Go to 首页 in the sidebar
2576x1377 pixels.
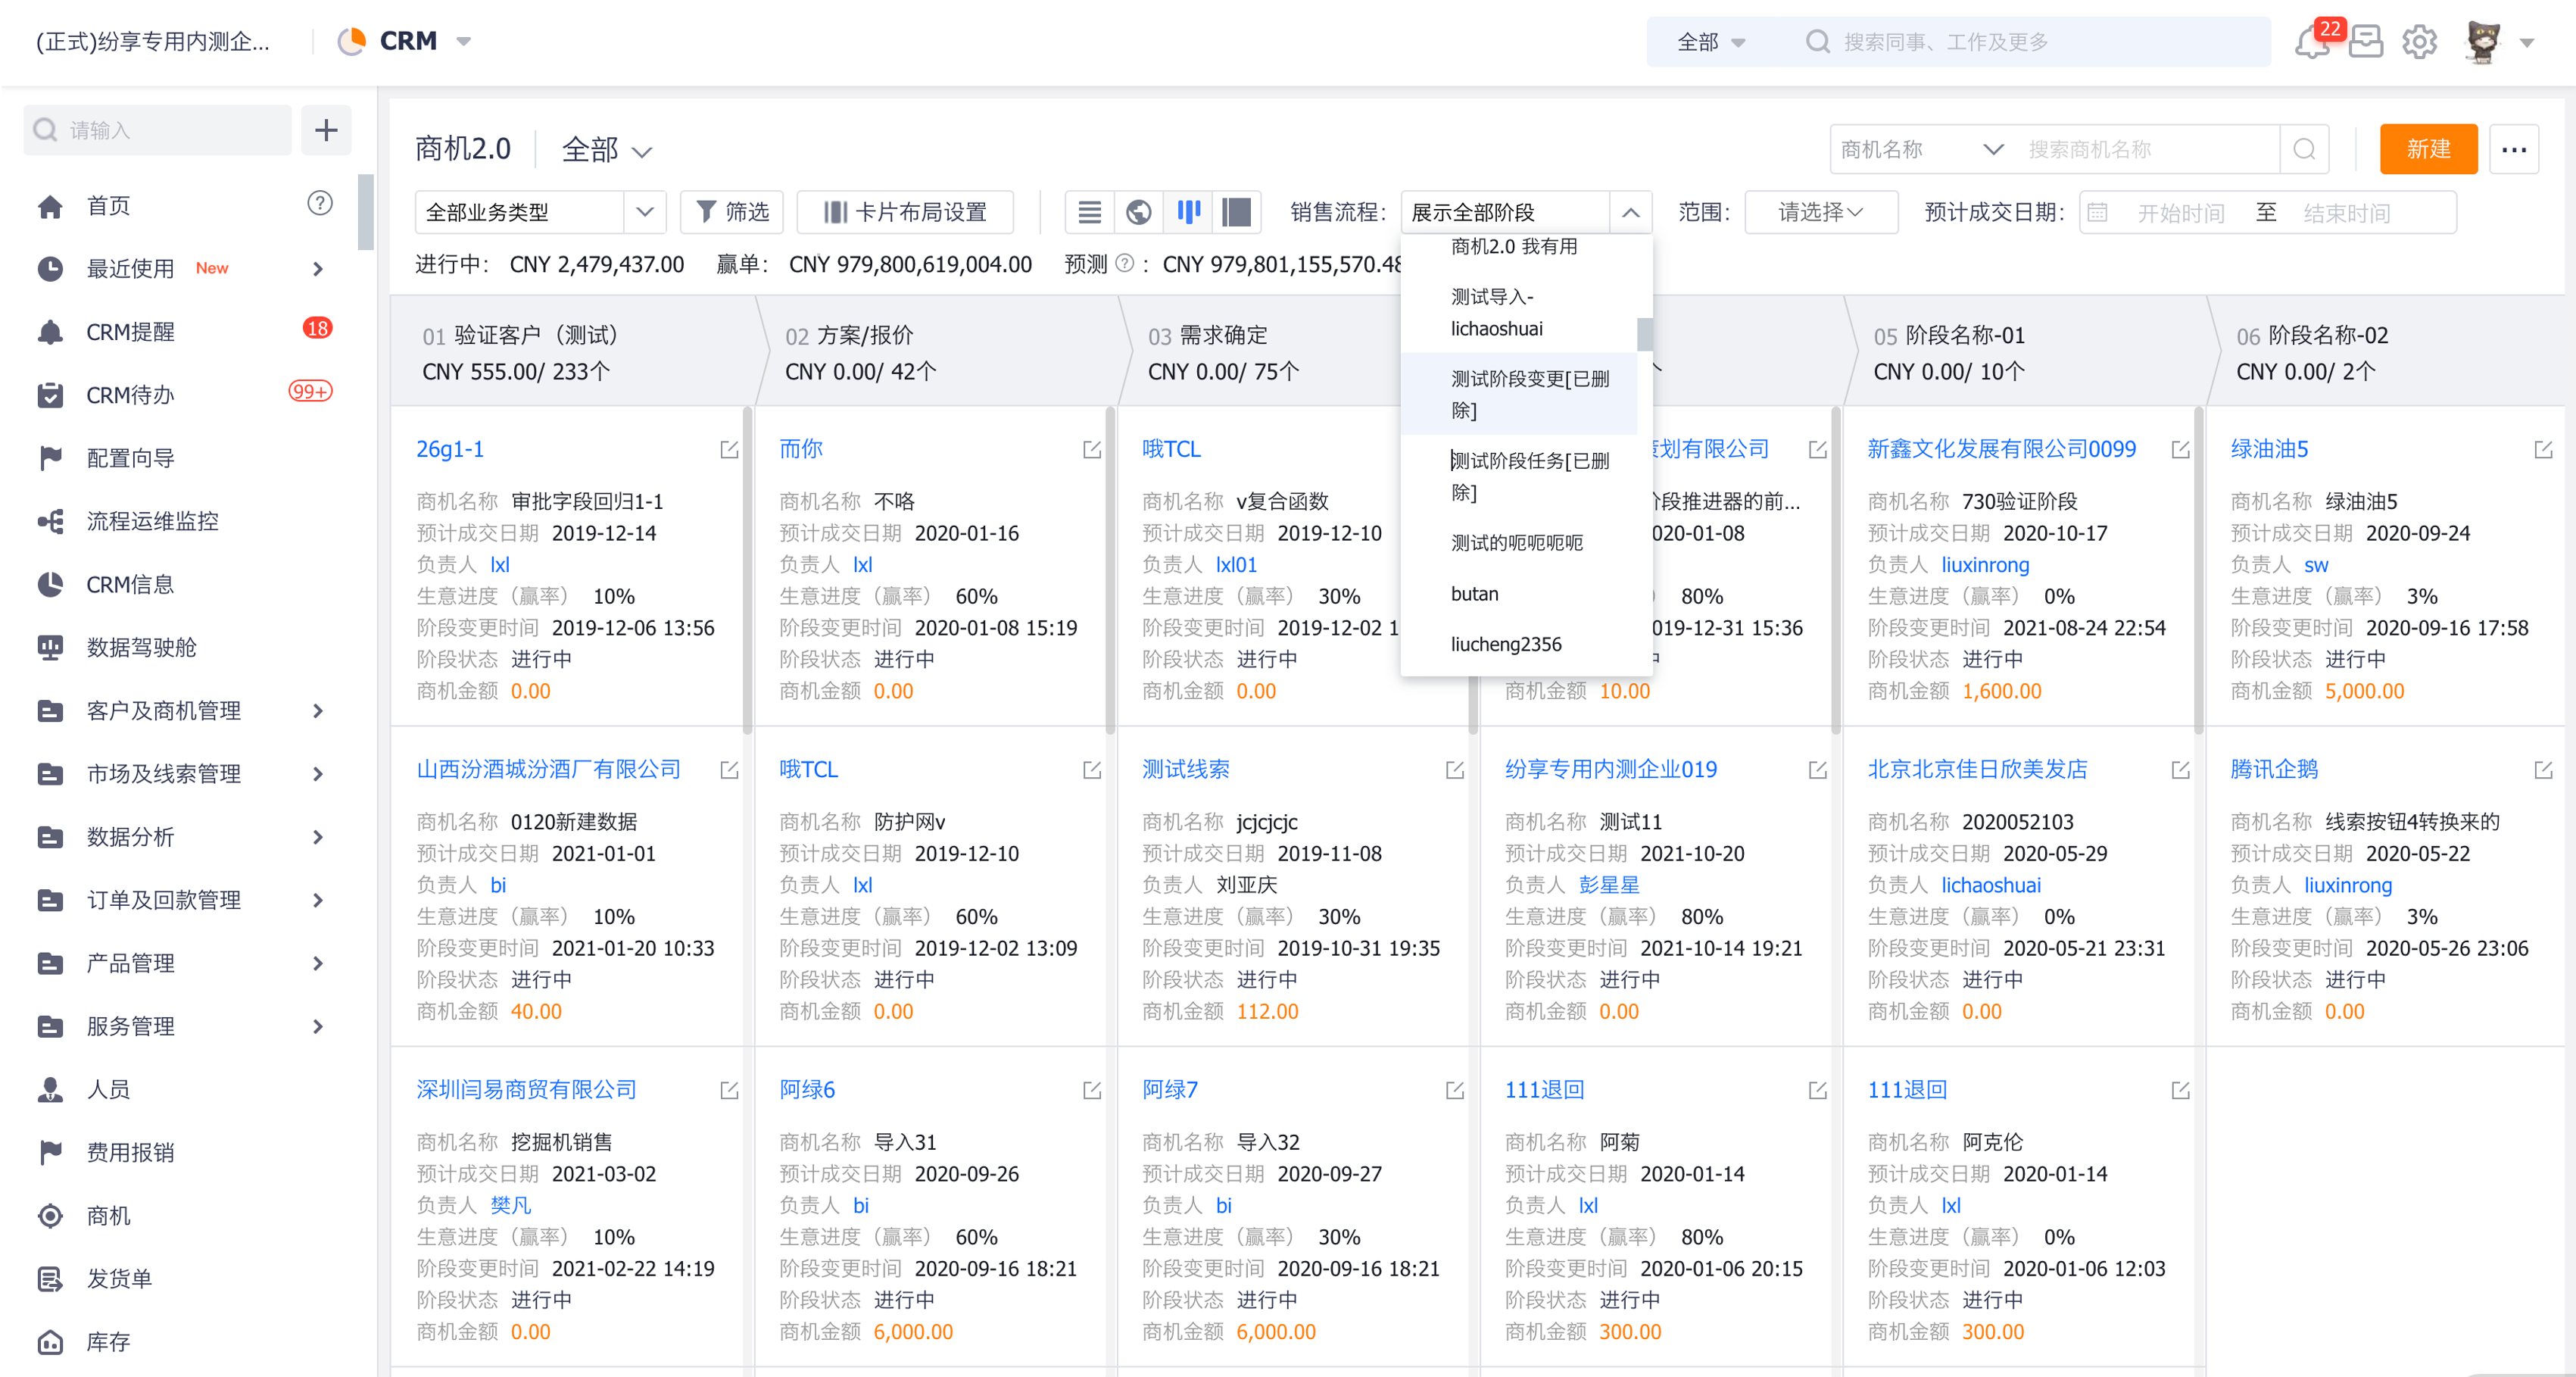pos(108,206)
